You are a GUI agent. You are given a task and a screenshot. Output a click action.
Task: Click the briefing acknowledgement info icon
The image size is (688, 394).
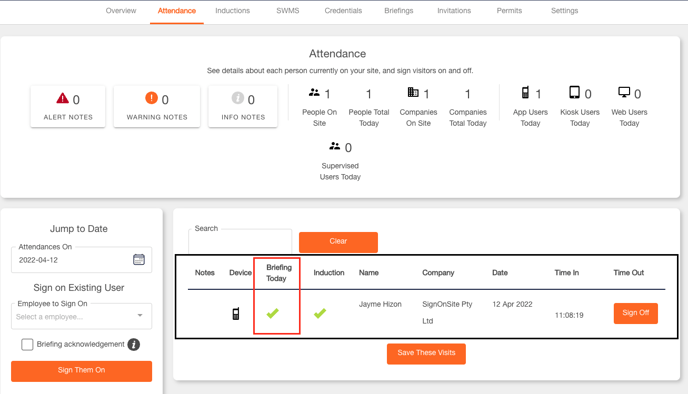point(134,344)
